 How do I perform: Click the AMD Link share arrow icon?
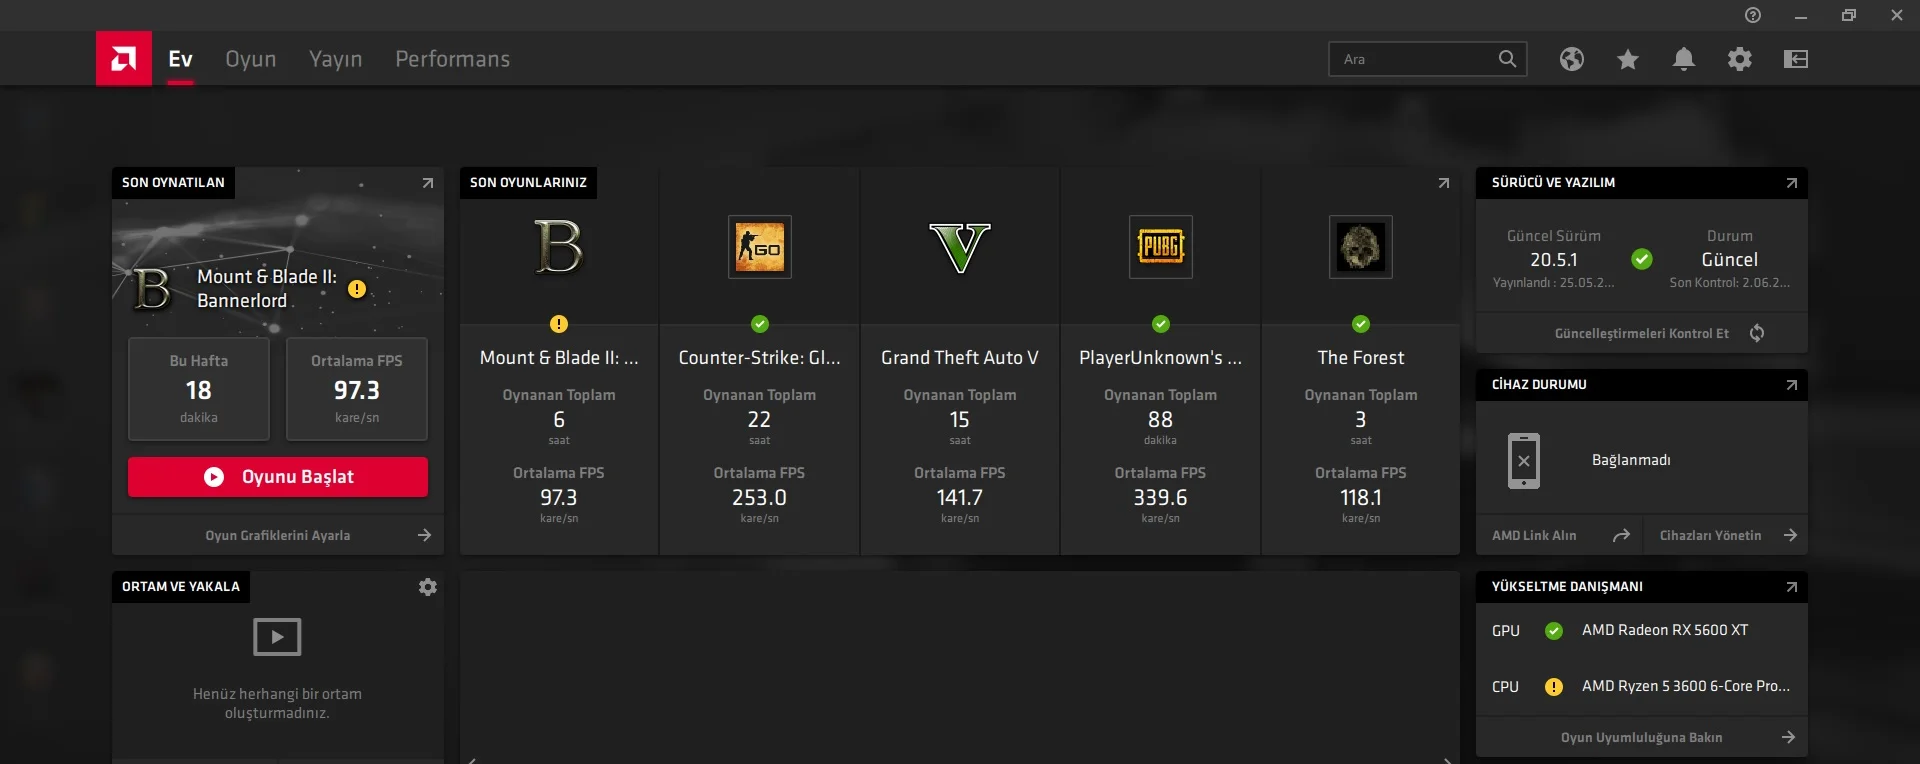pyautogui.click(x=1621, y=535)
